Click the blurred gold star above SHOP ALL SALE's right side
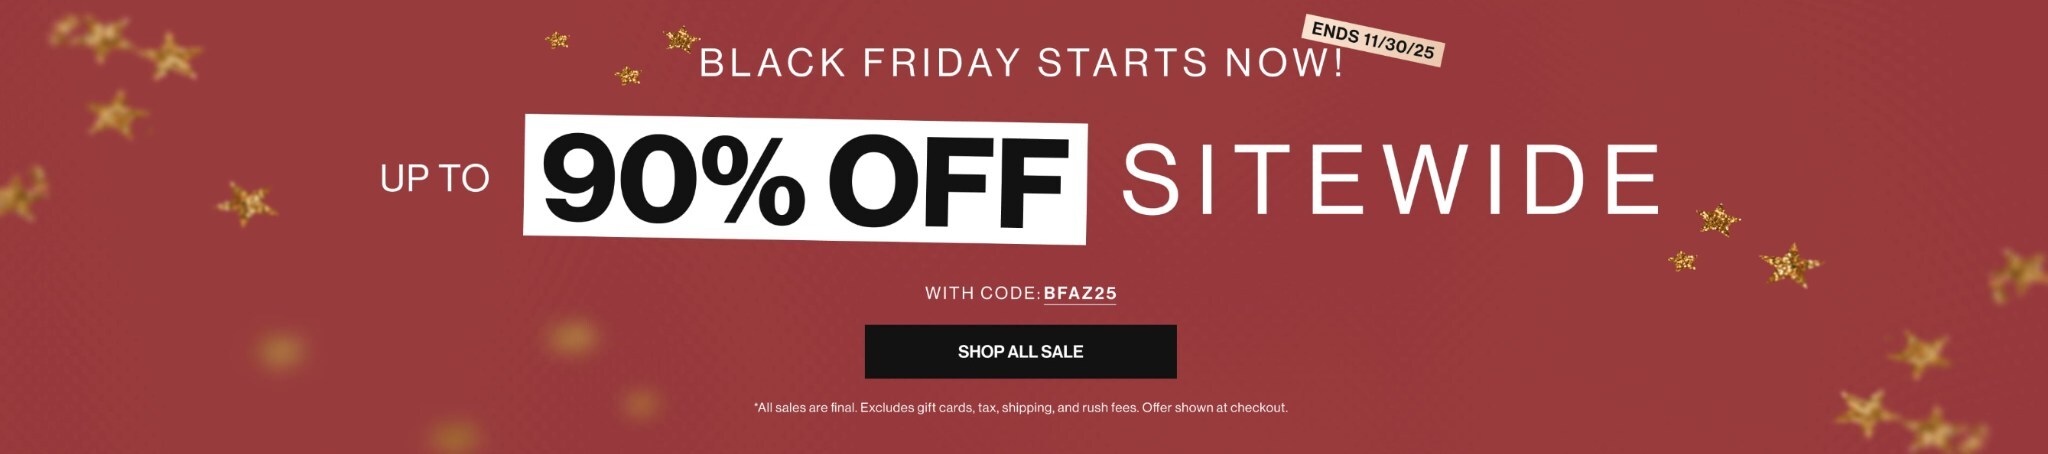 click(1920, 352)
